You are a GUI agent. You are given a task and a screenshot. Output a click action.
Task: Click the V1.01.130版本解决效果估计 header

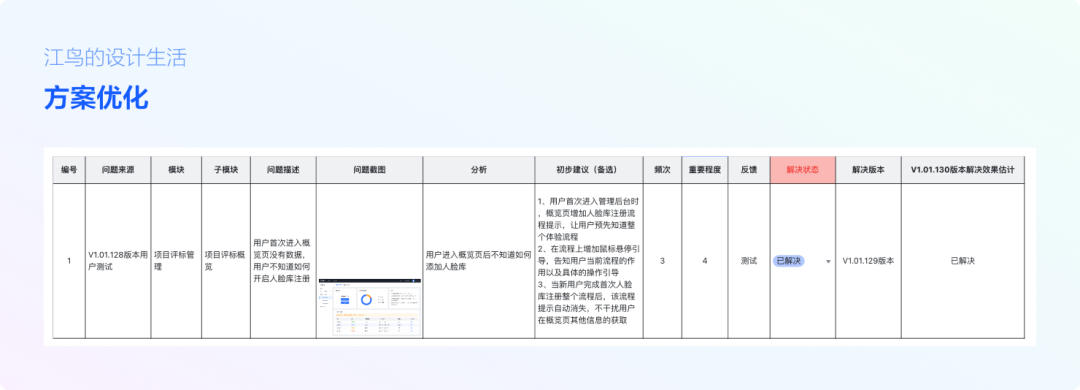click(x=962, y=170)
